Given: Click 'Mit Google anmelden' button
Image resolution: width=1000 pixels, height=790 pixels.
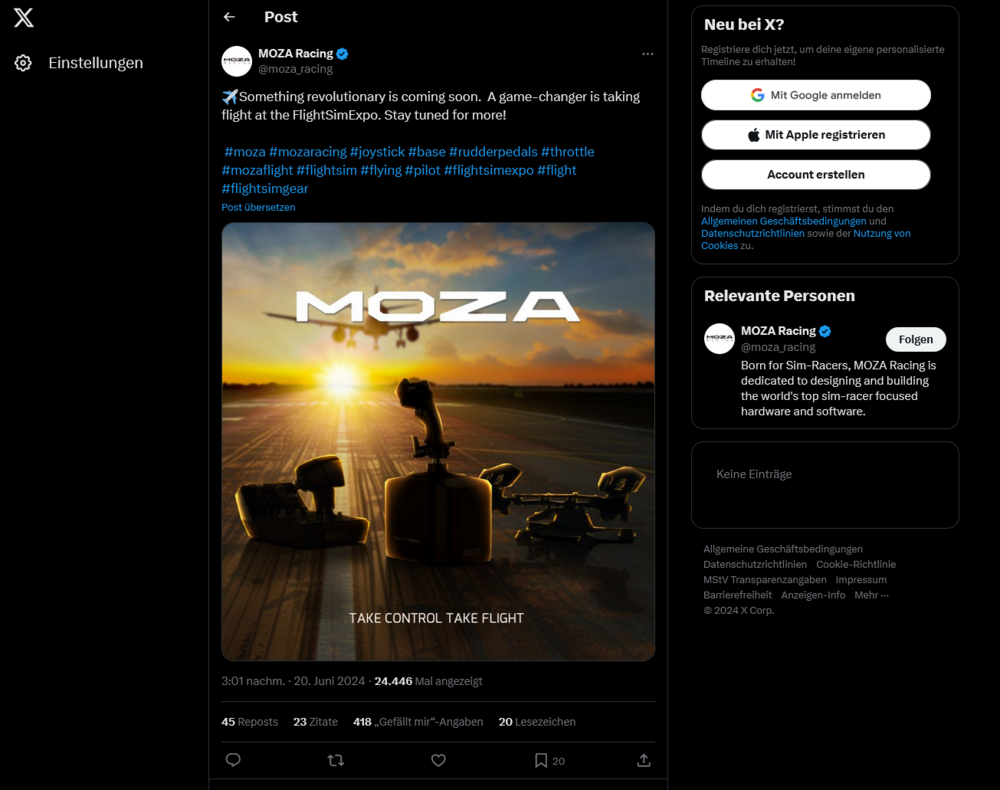Looking at the screenshot, I should pos(816,95).
